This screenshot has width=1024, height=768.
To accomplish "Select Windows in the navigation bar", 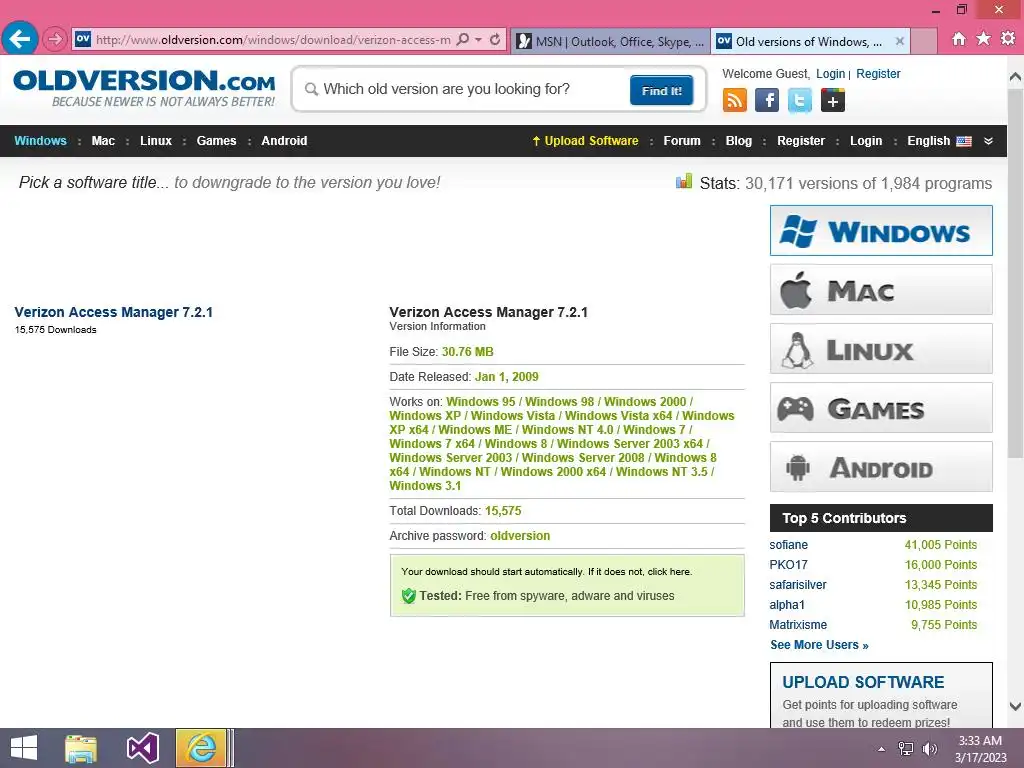I will (40, 140).
